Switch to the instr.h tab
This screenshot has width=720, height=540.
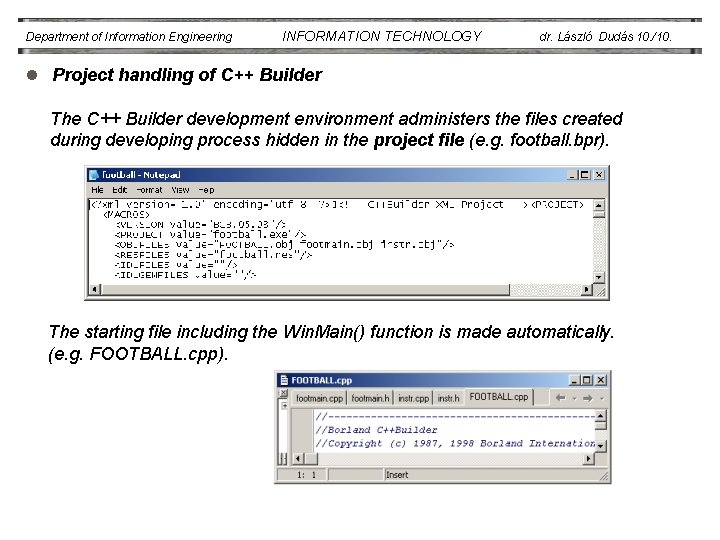[x=448, y=398]
